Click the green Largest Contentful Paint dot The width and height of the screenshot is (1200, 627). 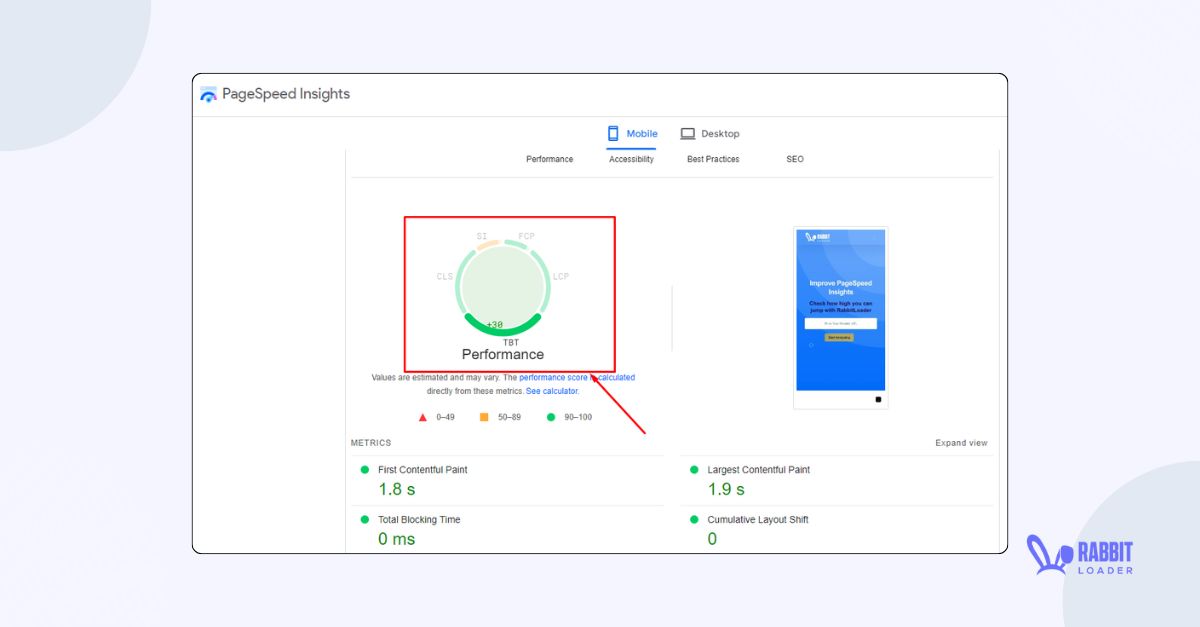pos(694,469)
